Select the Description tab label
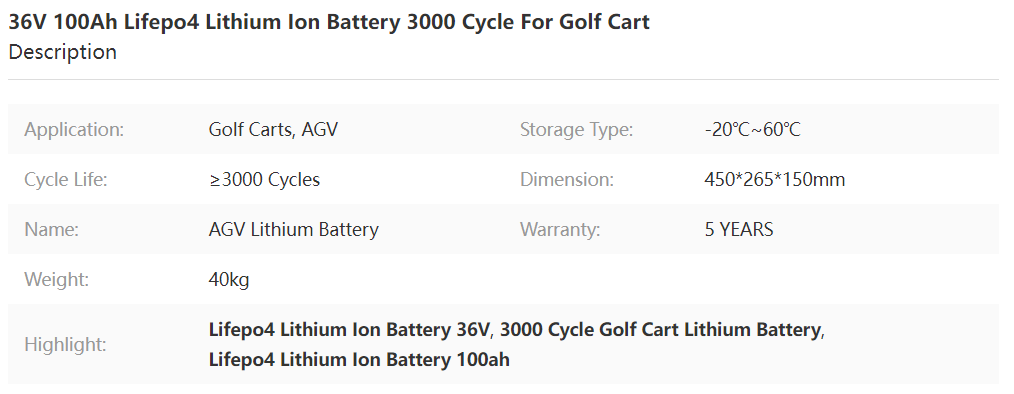This screenshot has height=394, width=1014. pyautogui.click(x=63, y=52)
